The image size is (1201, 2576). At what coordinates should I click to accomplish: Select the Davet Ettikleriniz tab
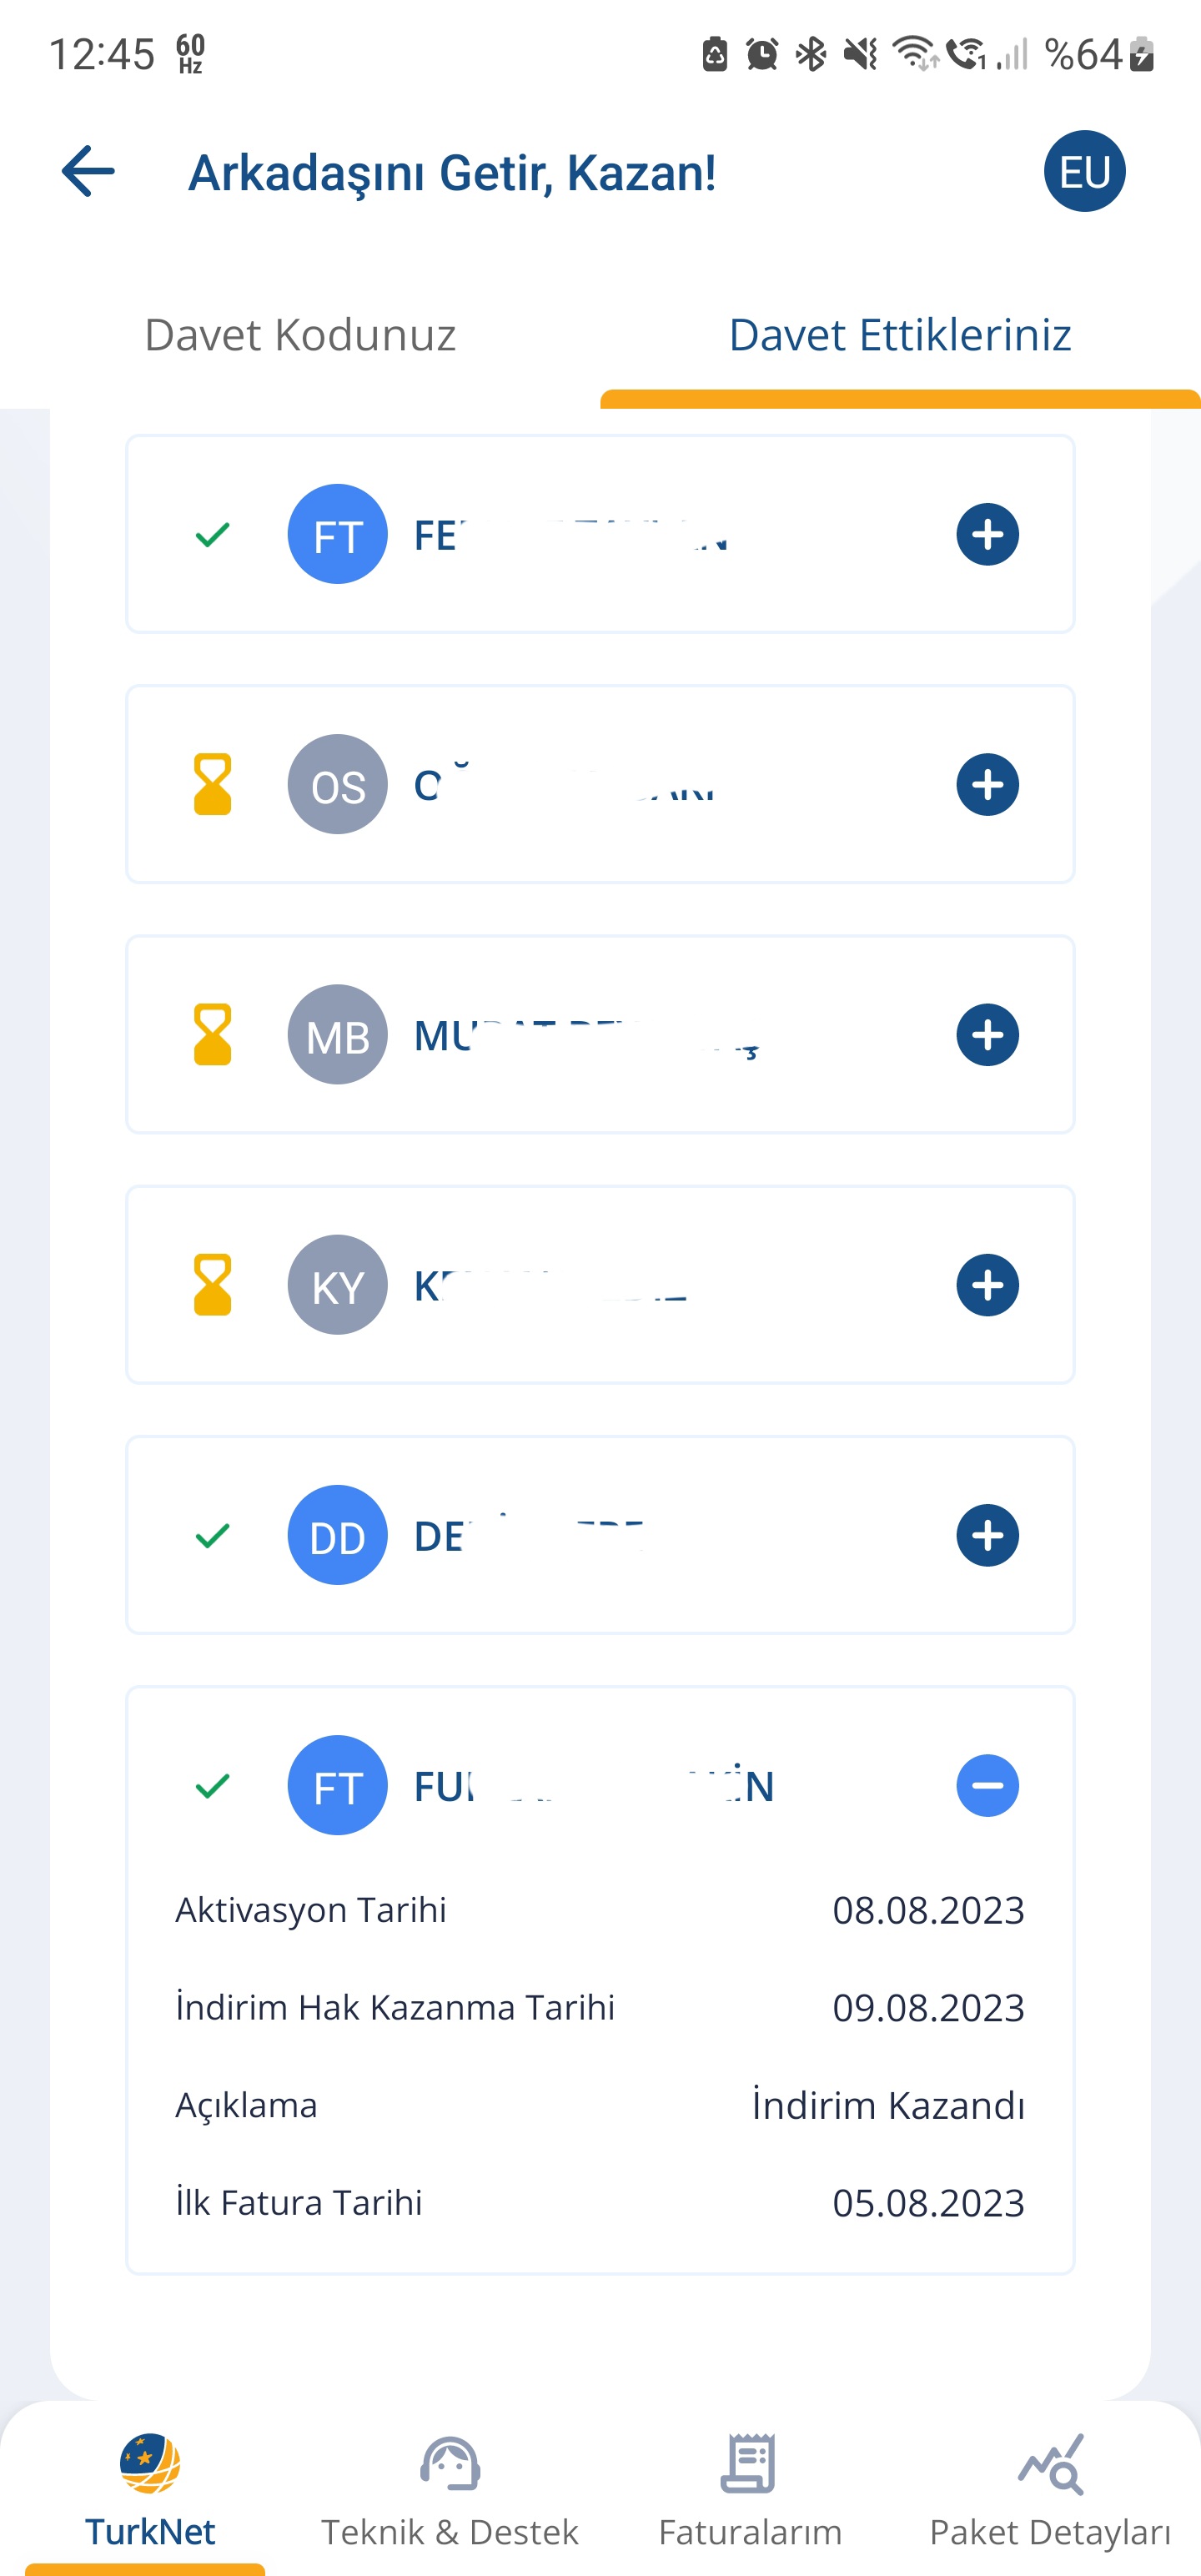(900, 335)
